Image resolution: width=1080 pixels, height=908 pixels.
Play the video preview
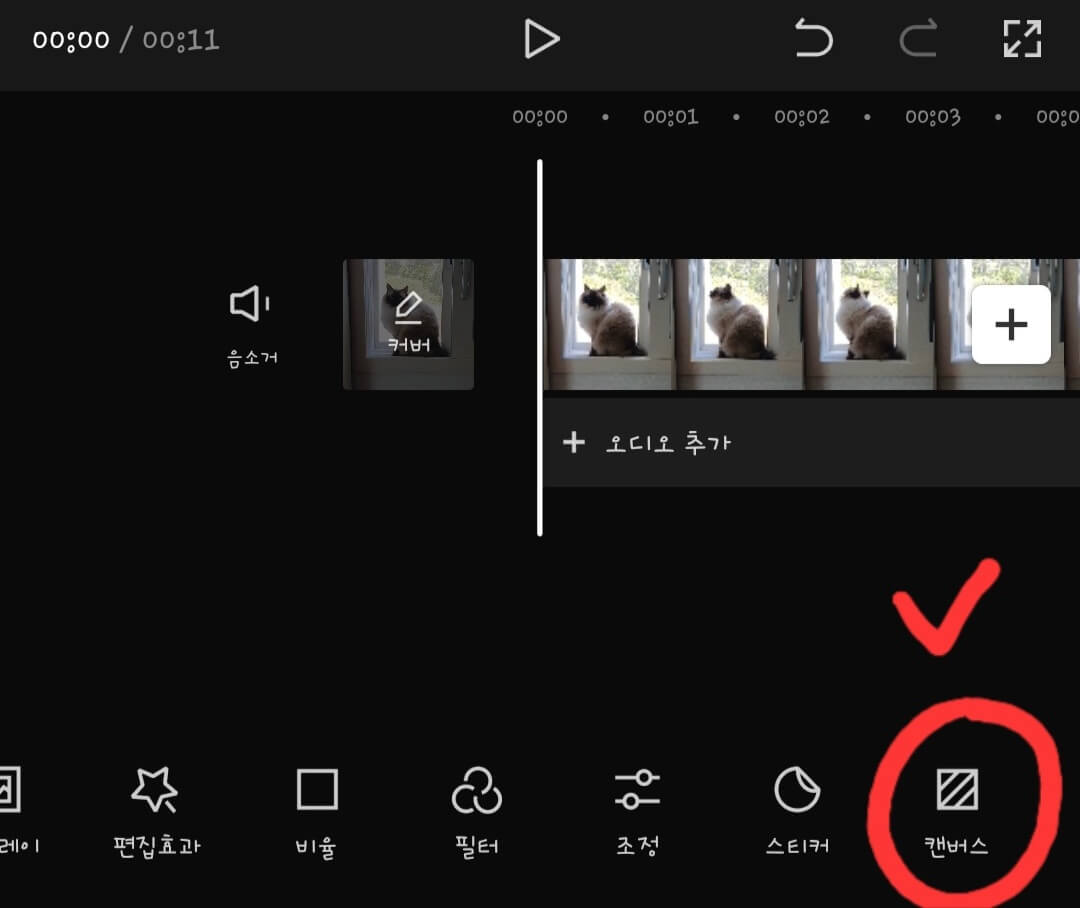(541, 39)
